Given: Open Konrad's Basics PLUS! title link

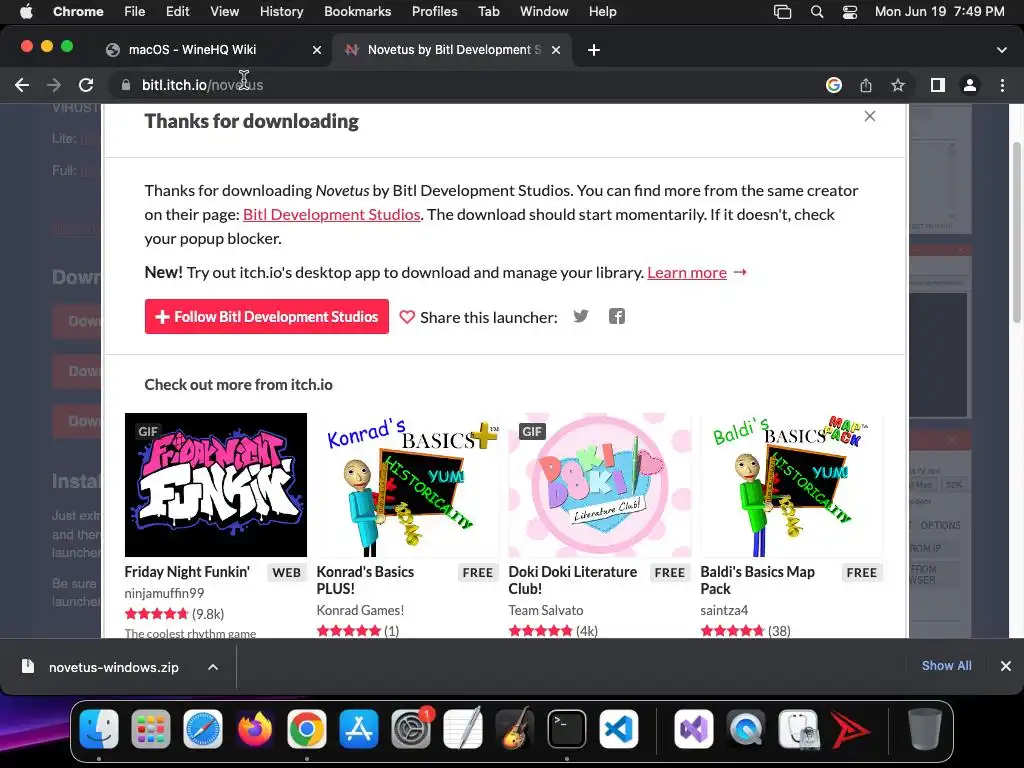Looking at the screenshot, I should click(365, 580).
